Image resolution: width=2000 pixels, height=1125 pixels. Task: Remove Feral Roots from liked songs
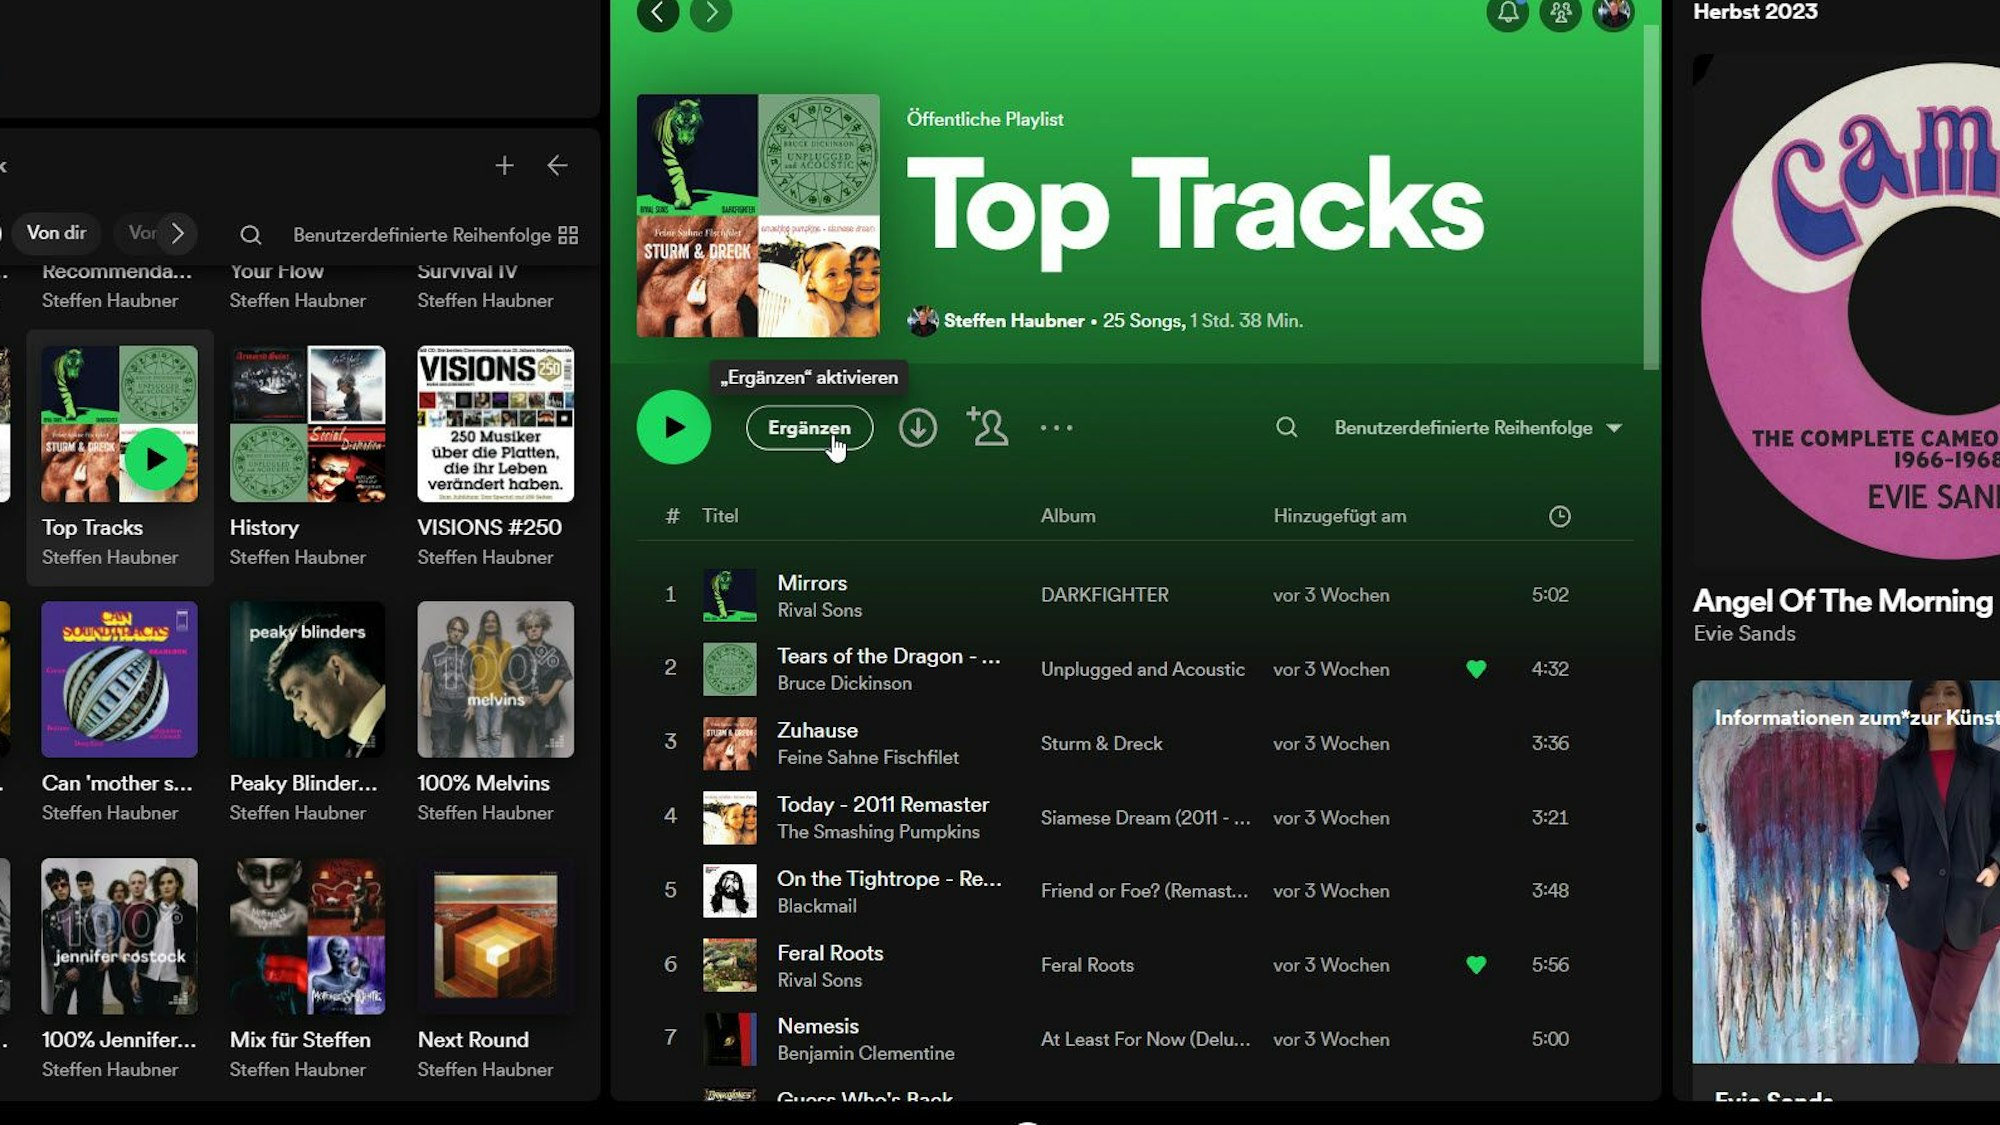click(1477, 965)
